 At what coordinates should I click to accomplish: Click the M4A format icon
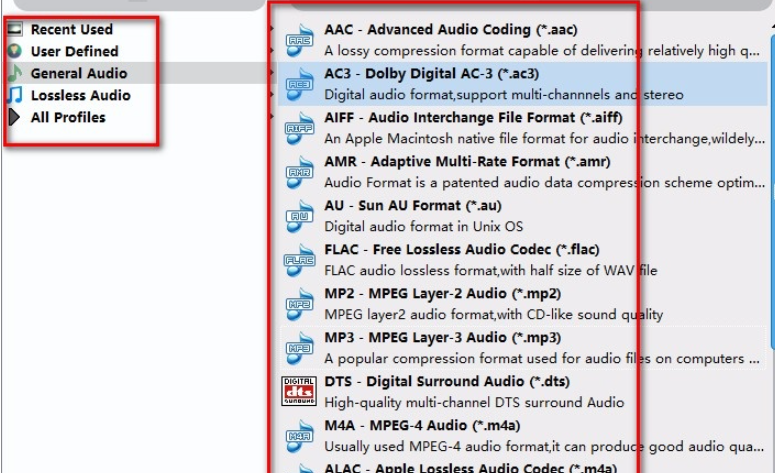300,436
